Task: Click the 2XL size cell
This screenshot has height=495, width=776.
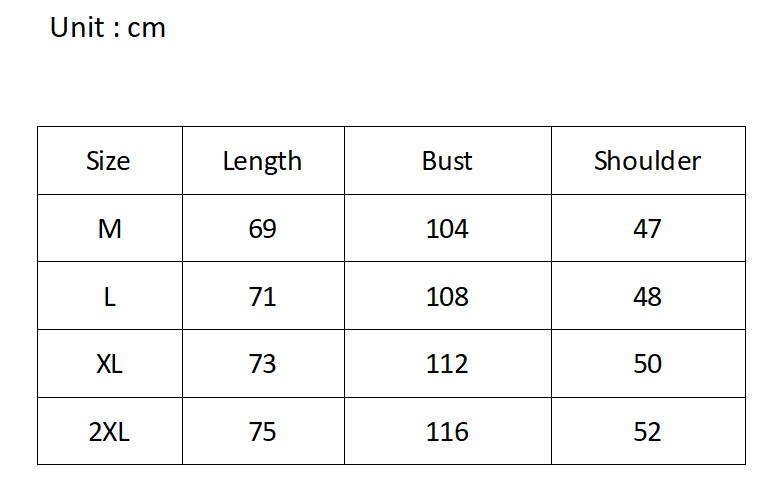Action: click(x=109, y=432)
